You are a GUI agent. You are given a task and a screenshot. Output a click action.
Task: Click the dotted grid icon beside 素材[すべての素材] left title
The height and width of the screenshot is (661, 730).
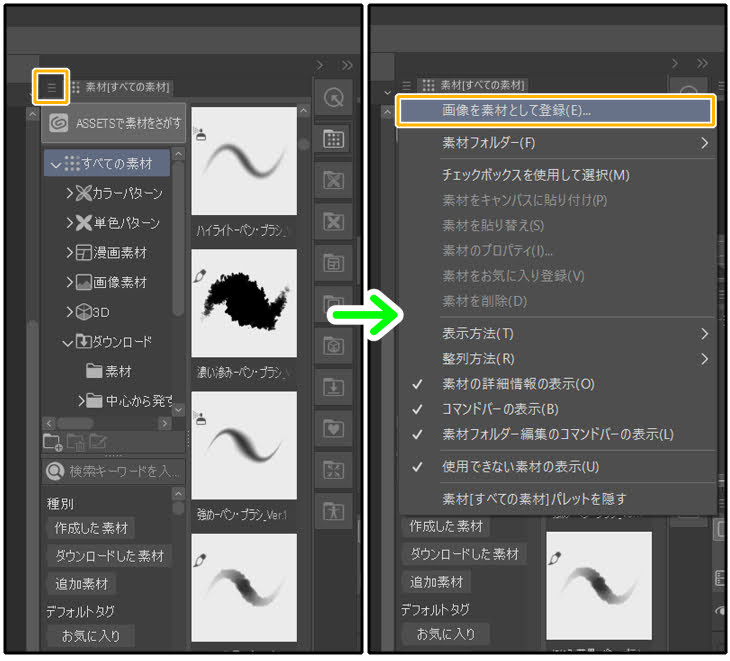(75, 87)
